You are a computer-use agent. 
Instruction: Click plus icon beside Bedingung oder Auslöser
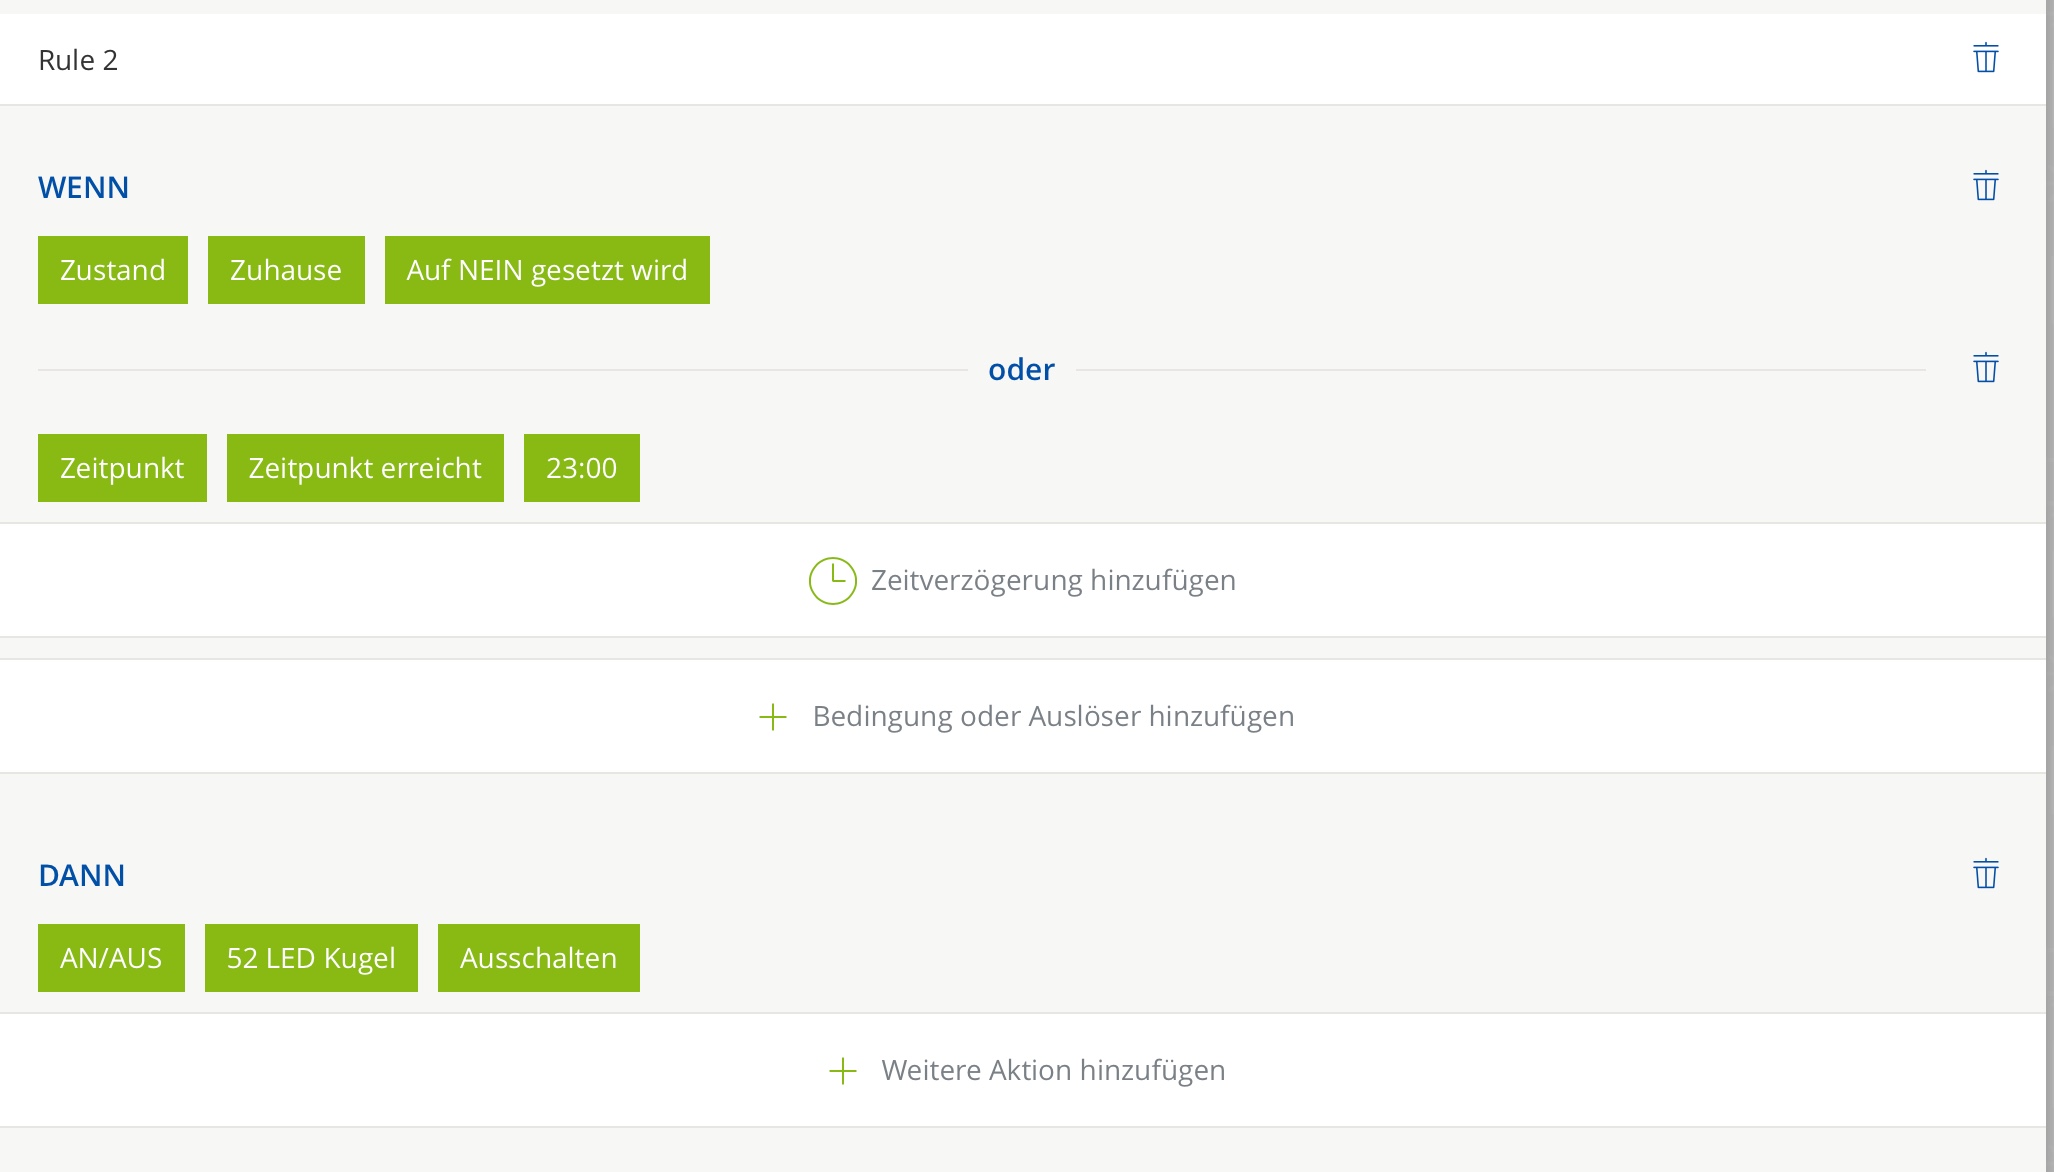tap(773, 717)
